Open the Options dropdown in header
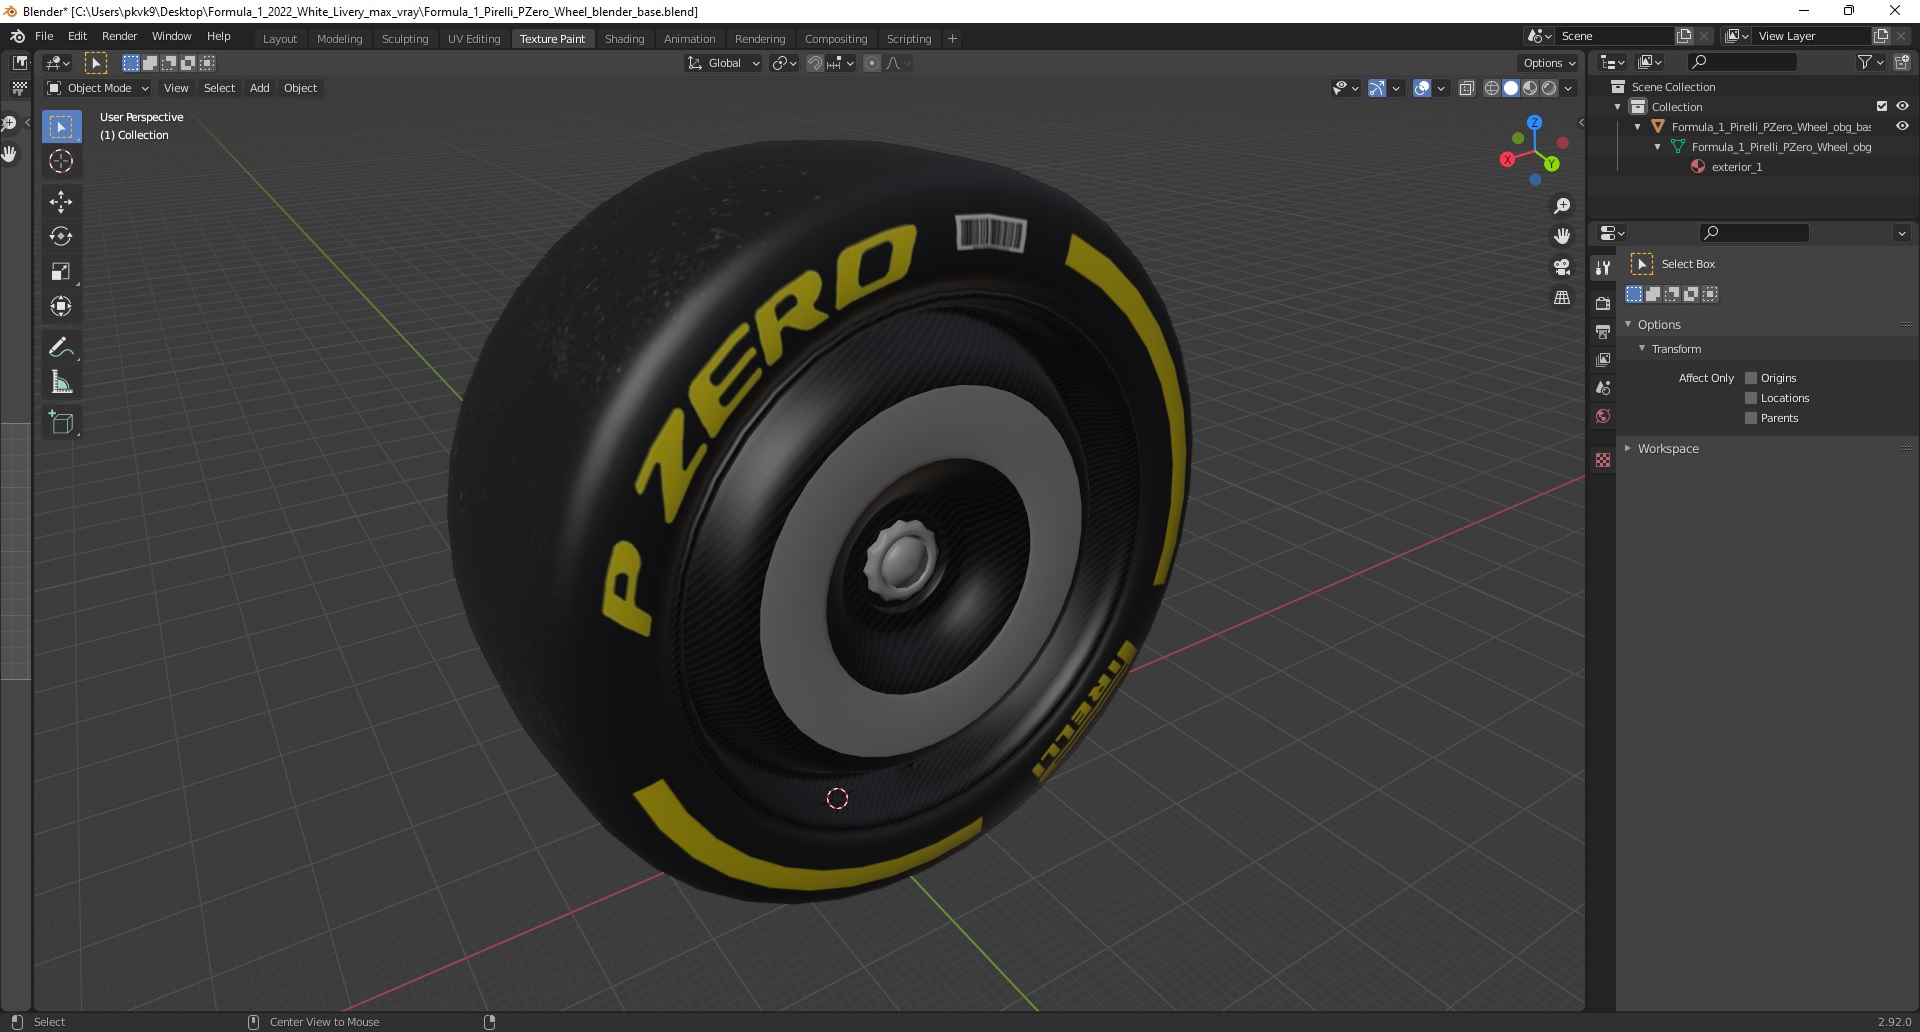 click(x=1548, y=63)
